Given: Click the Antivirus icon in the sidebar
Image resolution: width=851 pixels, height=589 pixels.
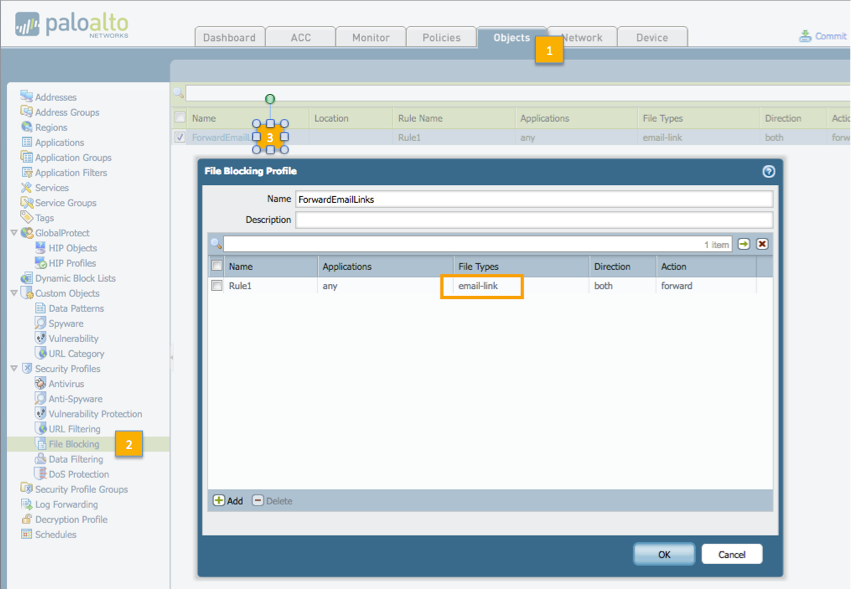Looking at the screenshot, I should 41,384.
